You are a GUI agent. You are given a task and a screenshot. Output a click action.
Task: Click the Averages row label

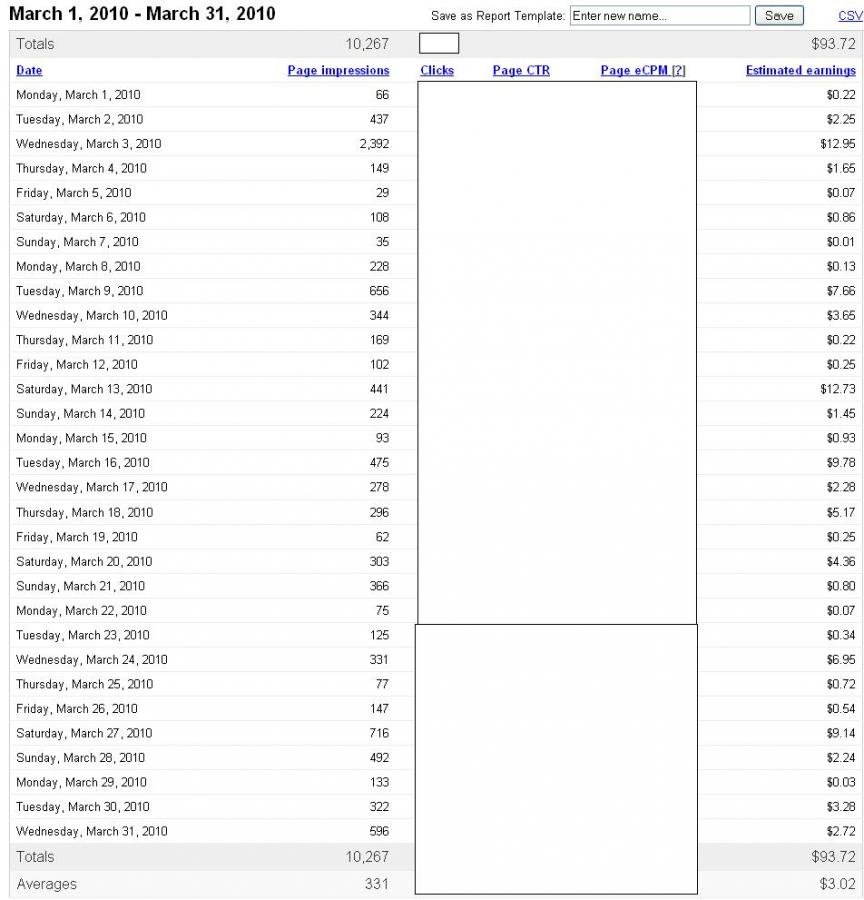point(47,884)
